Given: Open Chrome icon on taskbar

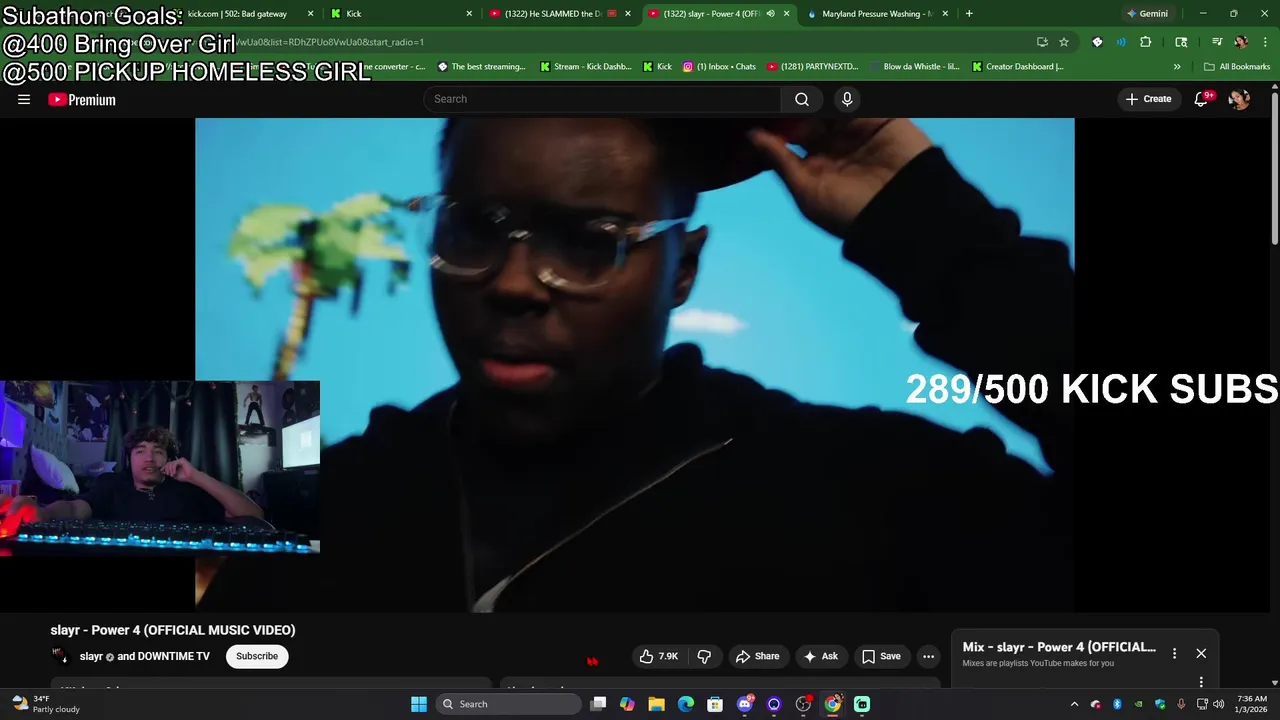Looking at the screenshot, I should pos(833,704).
